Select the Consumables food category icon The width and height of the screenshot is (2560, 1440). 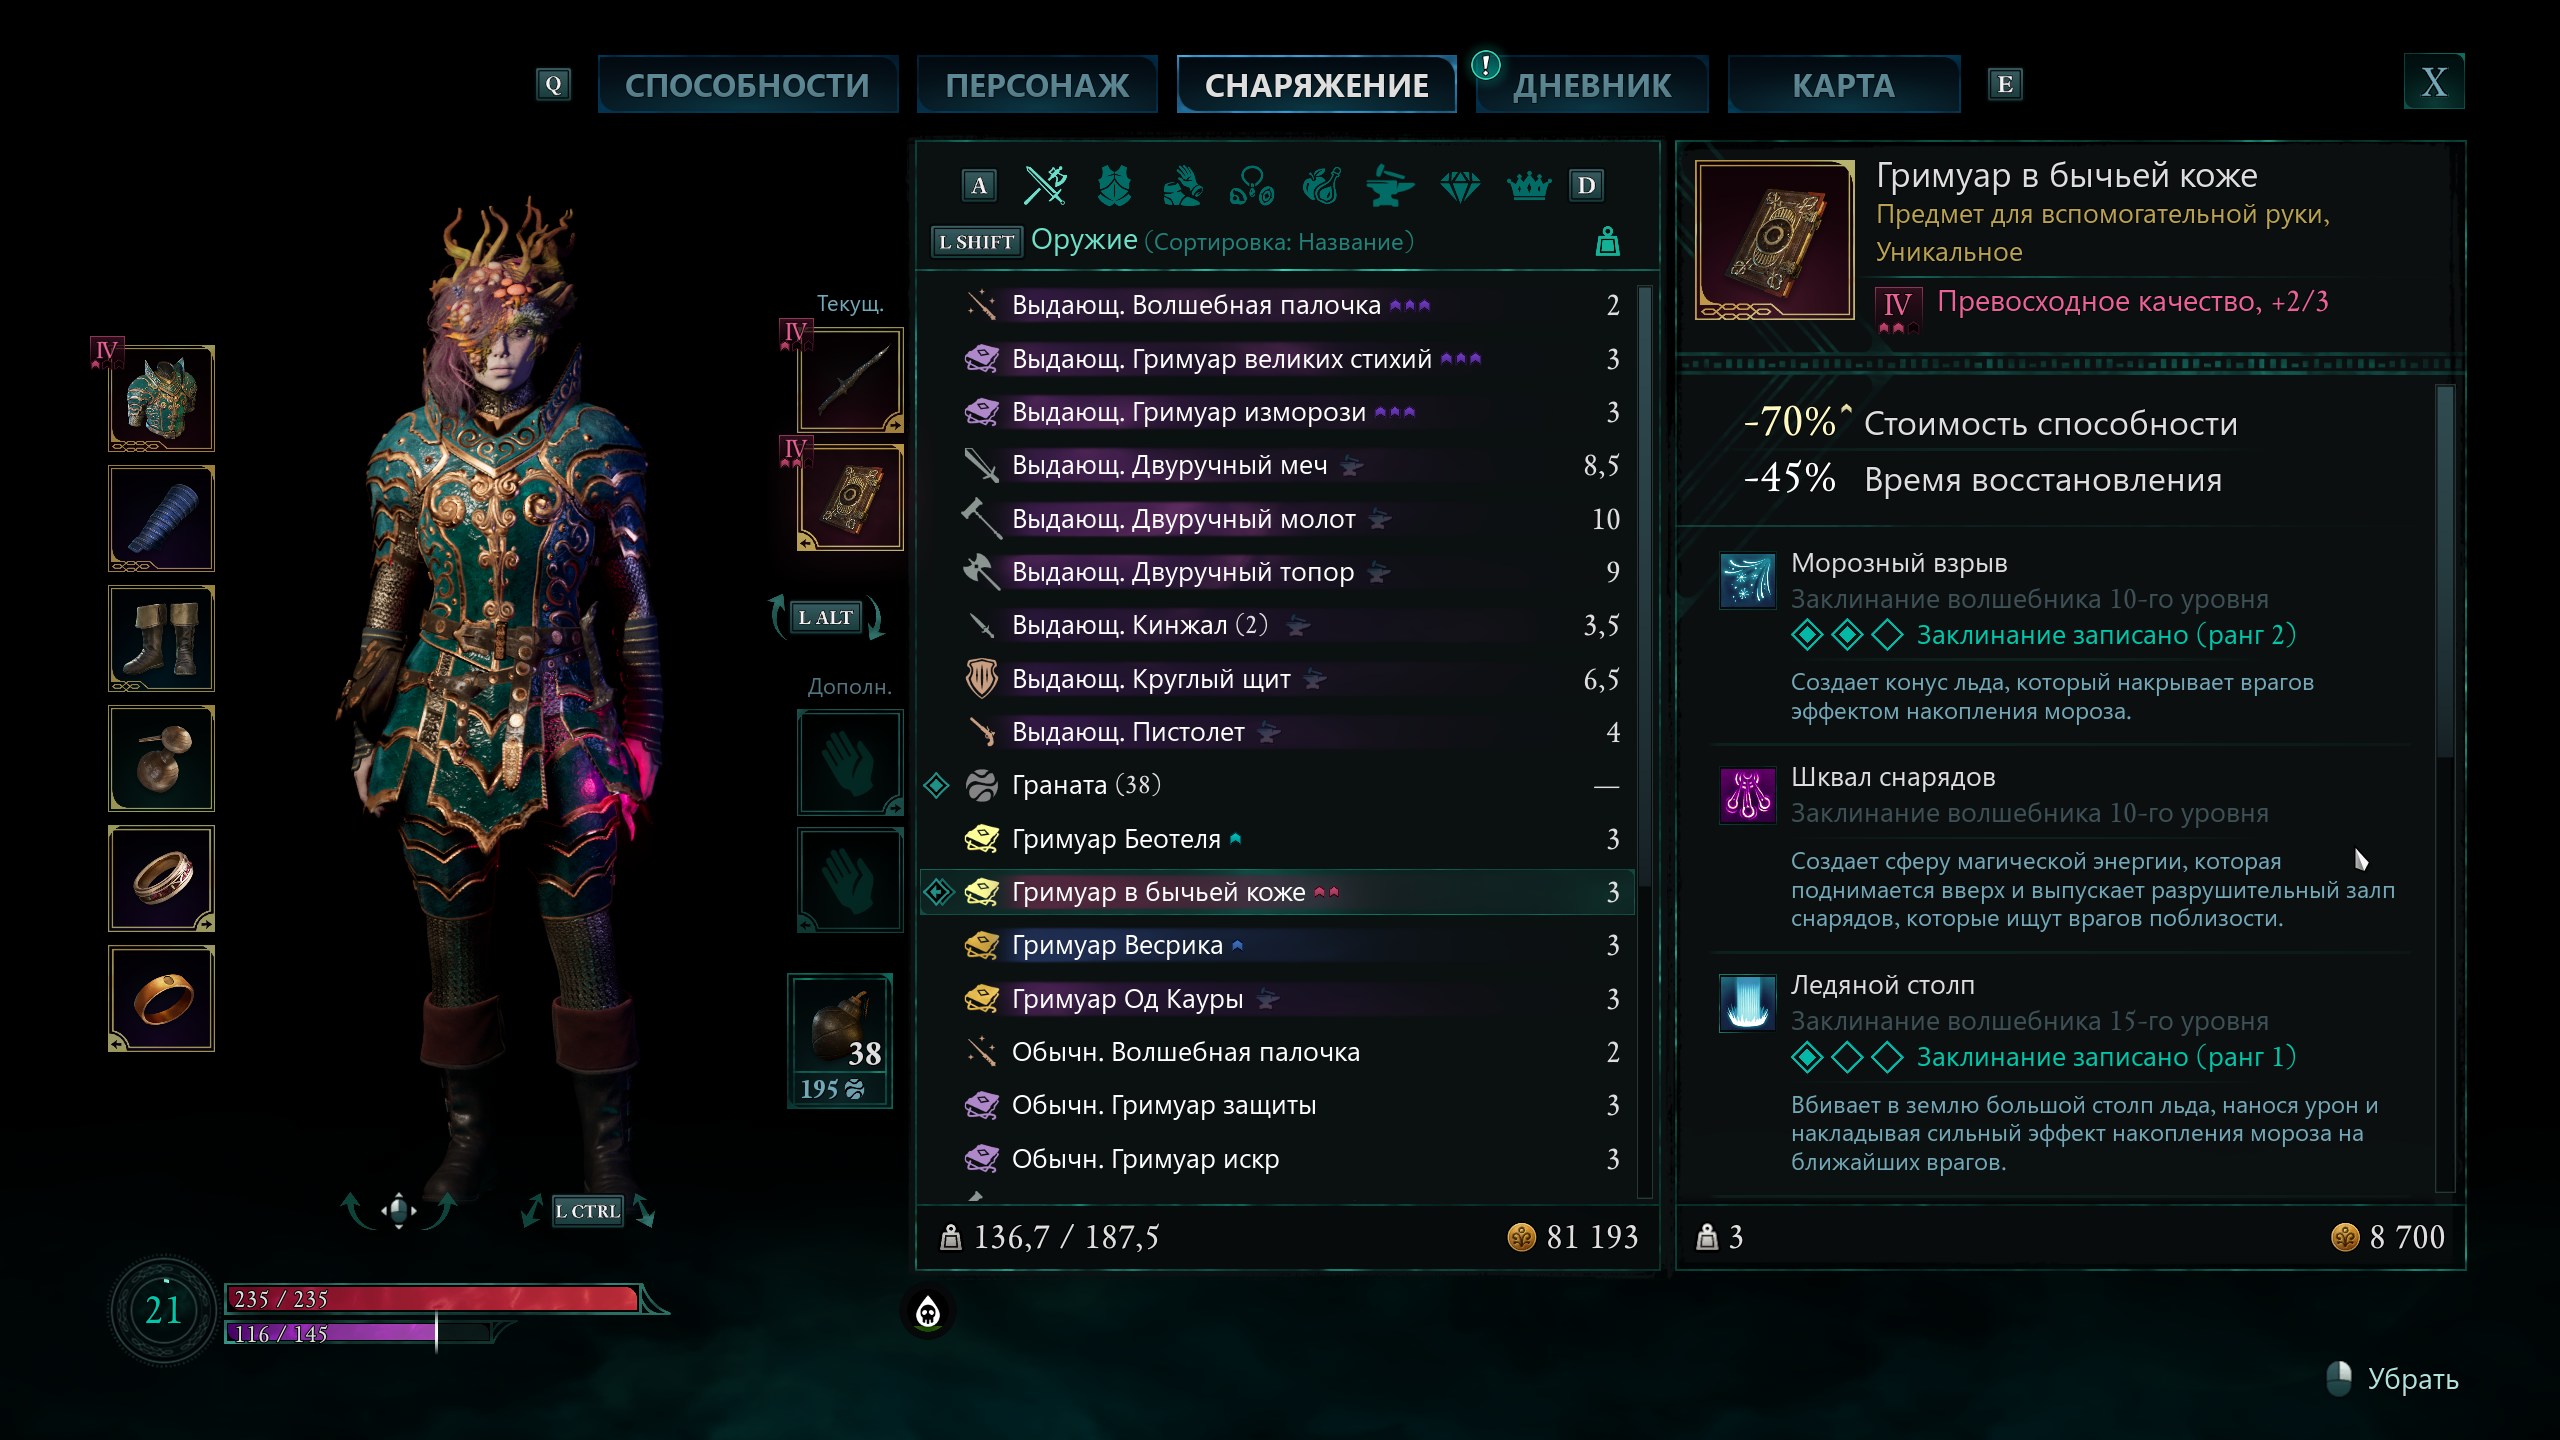(x=1321, y=185)
